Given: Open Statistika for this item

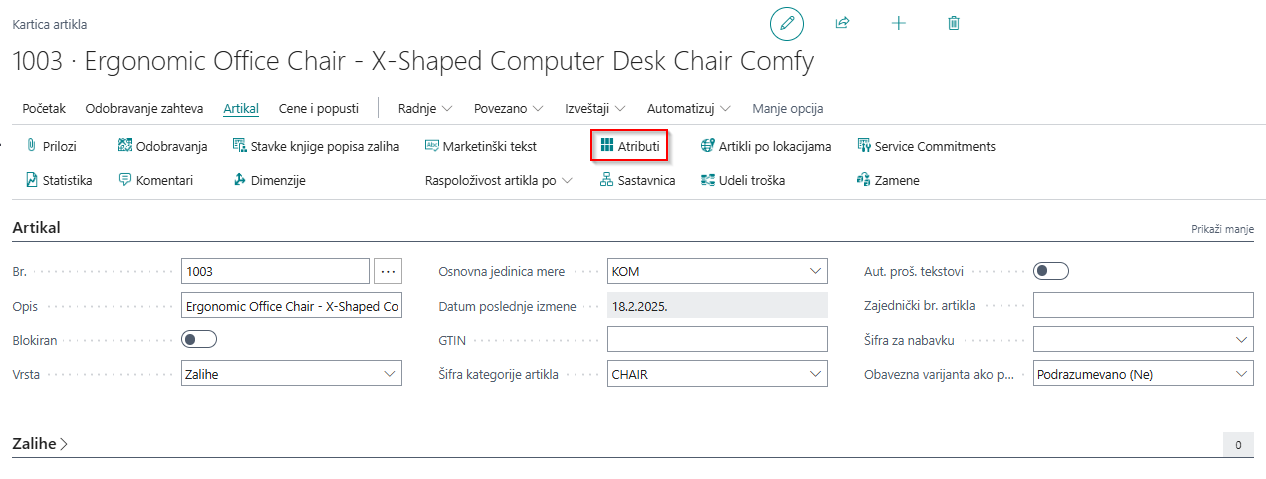Looking at the screenshot, I should pos(59,180).
